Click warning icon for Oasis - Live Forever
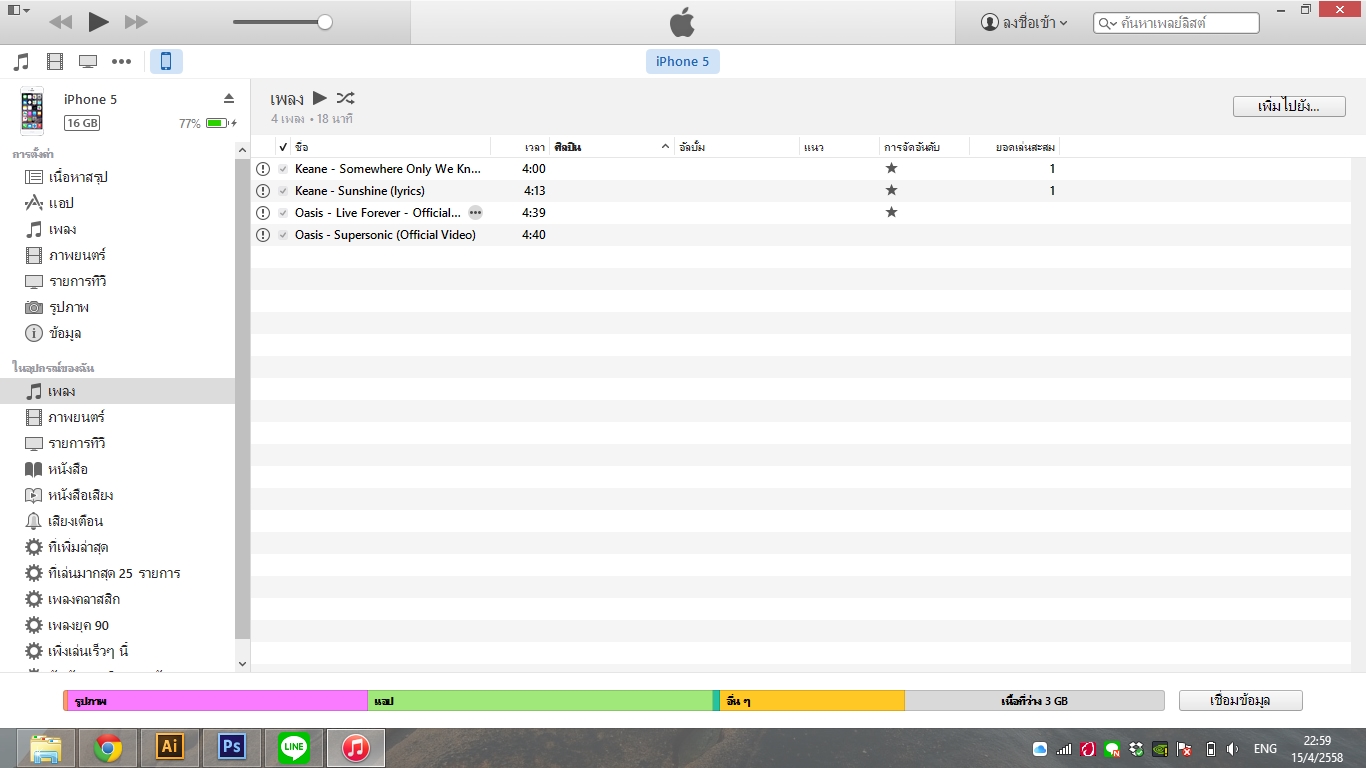1366x768 pixels. 263,213
